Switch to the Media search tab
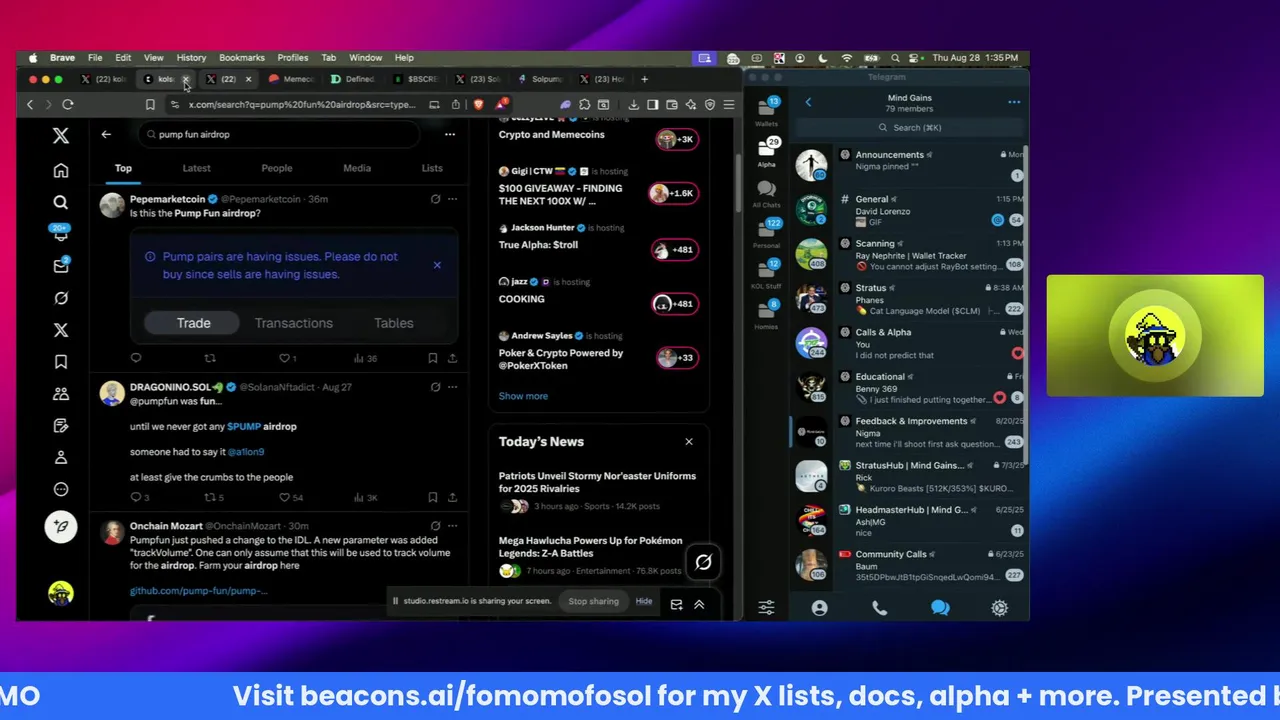This screenshot has width=1280, height=720. click(357, 168)
